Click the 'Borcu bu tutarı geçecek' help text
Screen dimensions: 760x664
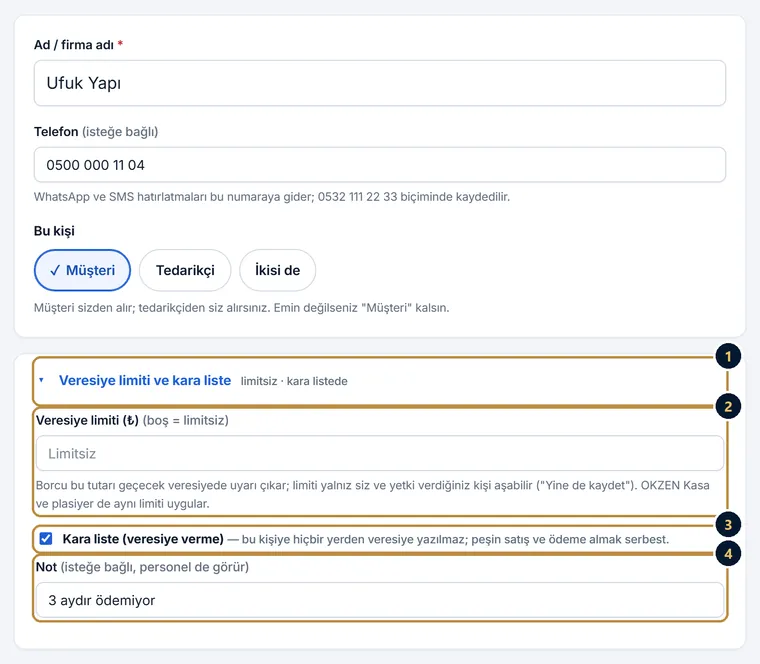[x=373, y=494]
